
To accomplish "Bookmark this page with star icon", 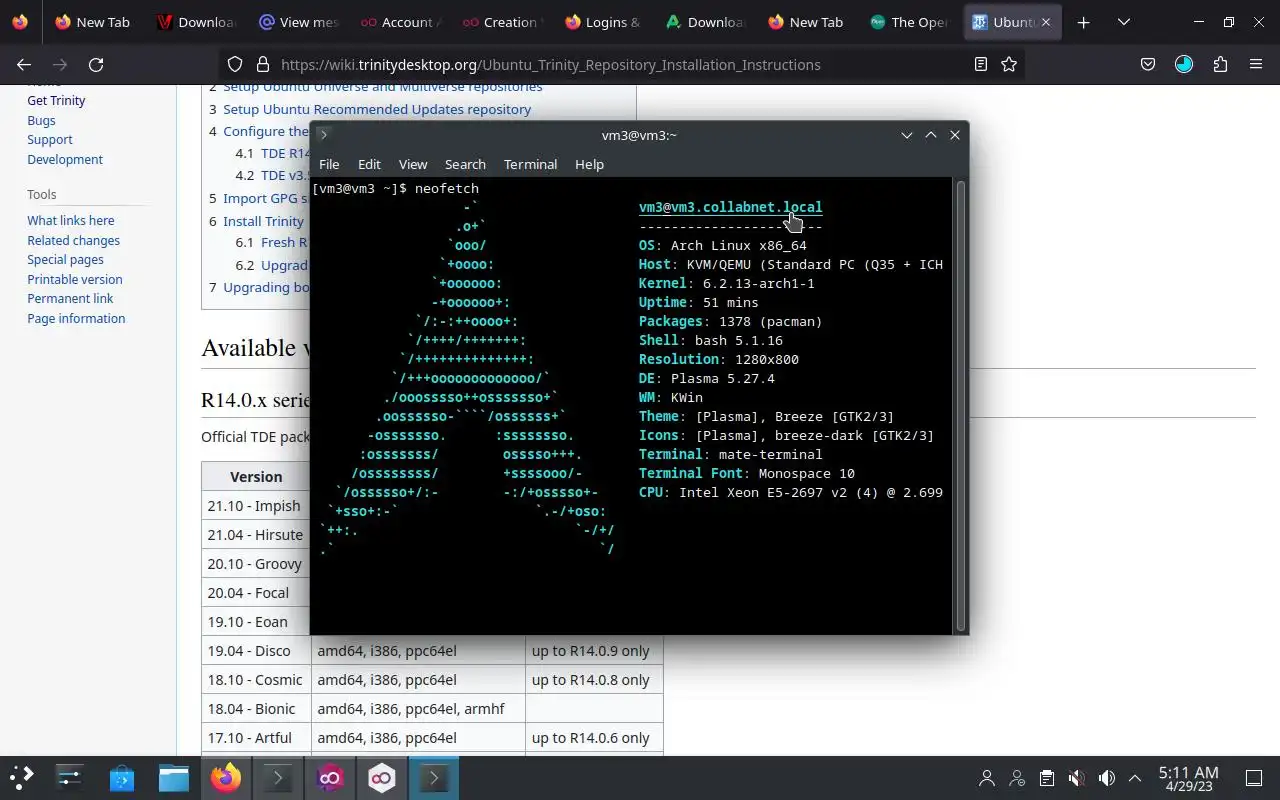I will (x=1009, y=64).
